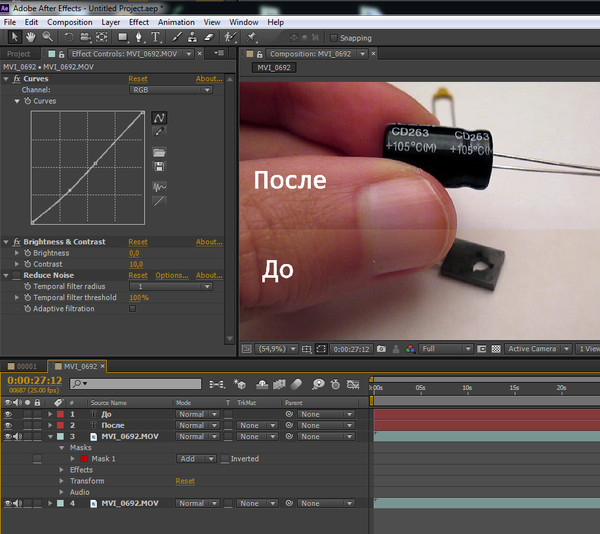Open the File menu
The width and height of the screenshot is (600, 534).
pyautogui.click(x=10, y=22)
